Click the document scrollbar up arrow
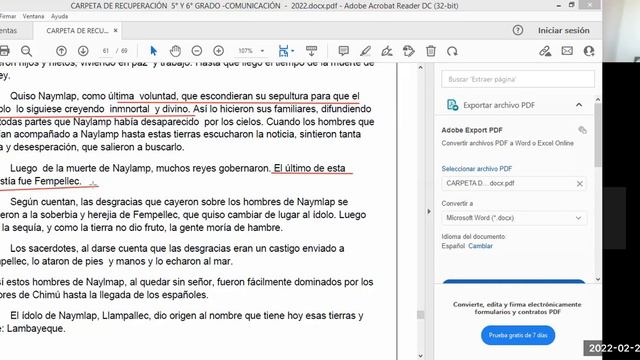 click(x=421, y=67)
